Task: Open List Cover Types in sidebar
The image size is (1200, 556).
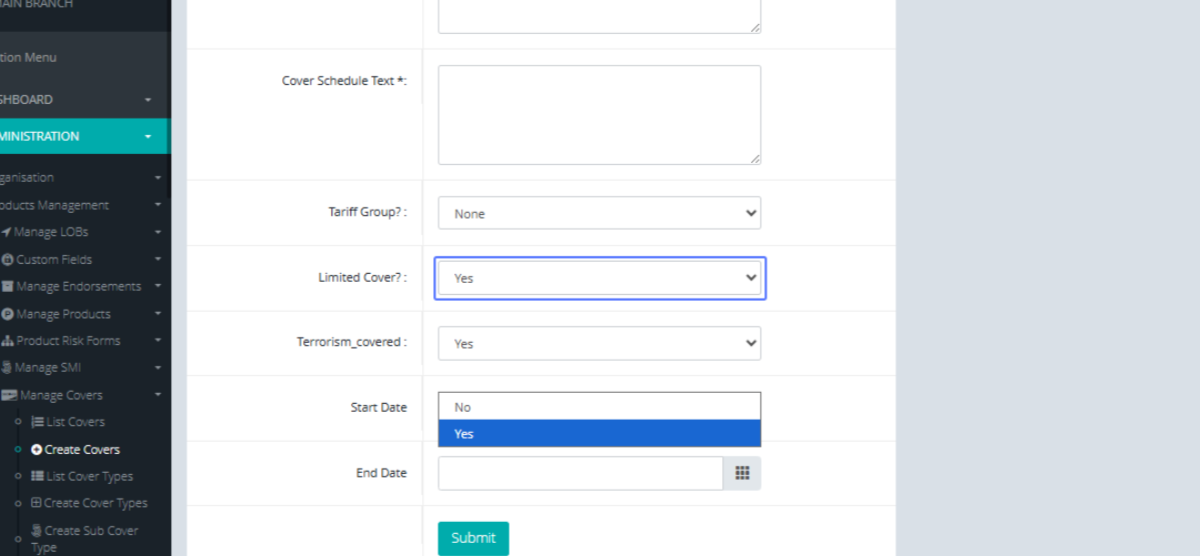Action: point(89,476)
